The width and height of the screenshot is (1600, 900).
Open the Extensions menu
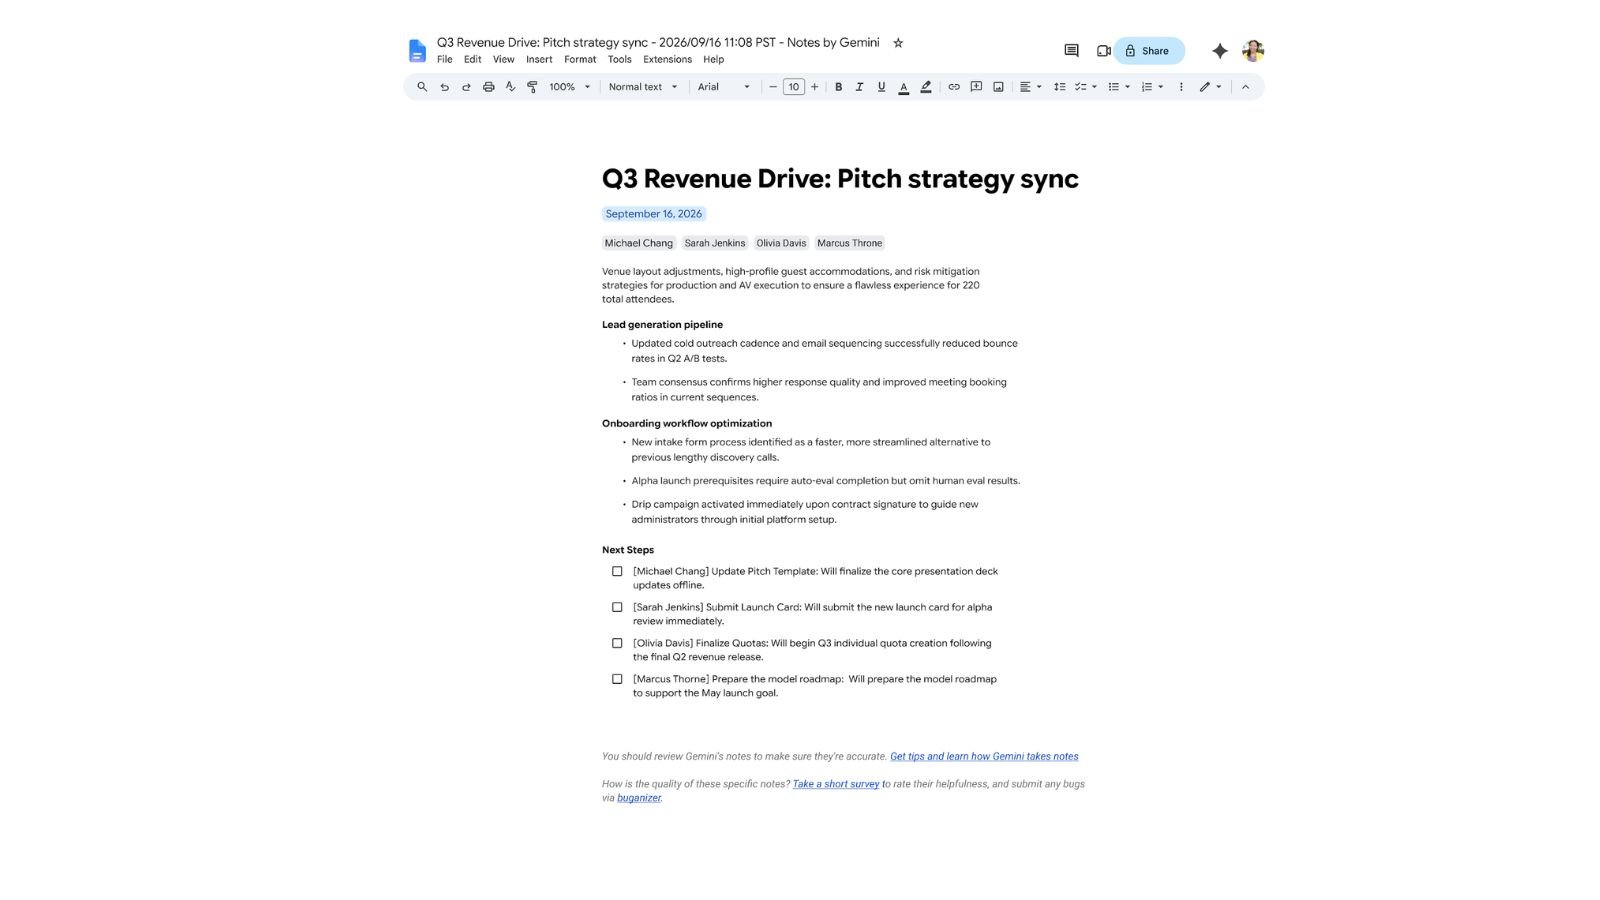[667, 60]
